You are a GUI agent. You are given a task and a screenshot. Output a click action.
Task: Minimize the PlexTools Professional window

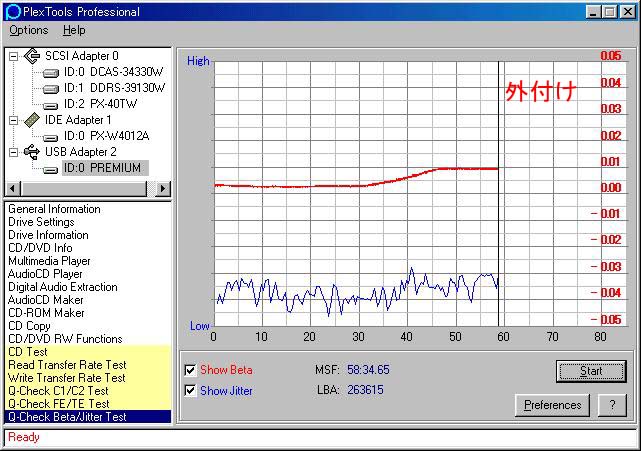click(x=594, y=11)
